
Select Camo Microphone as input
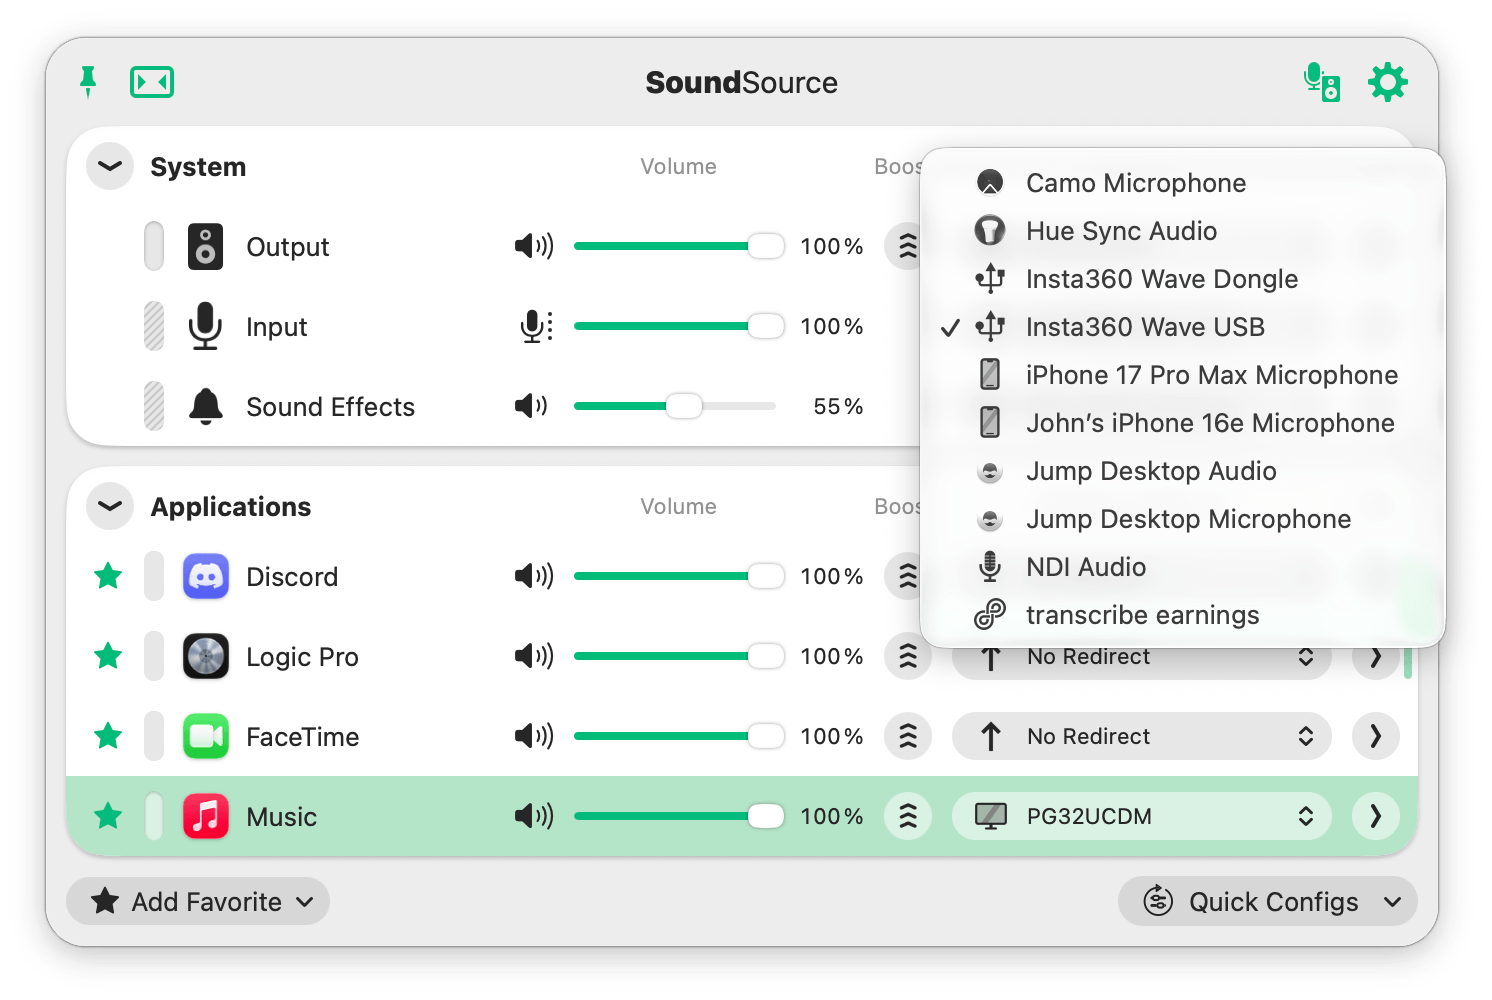(x=1183, y=183)
